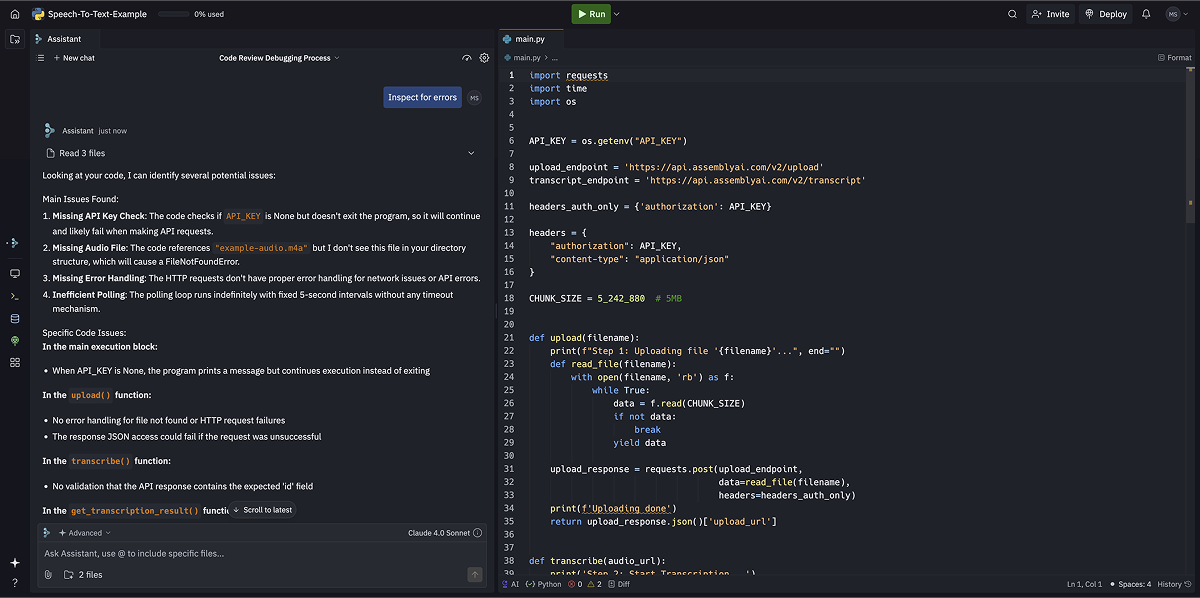
Task: Open the notifications bell
Action: click(1146, 14)
